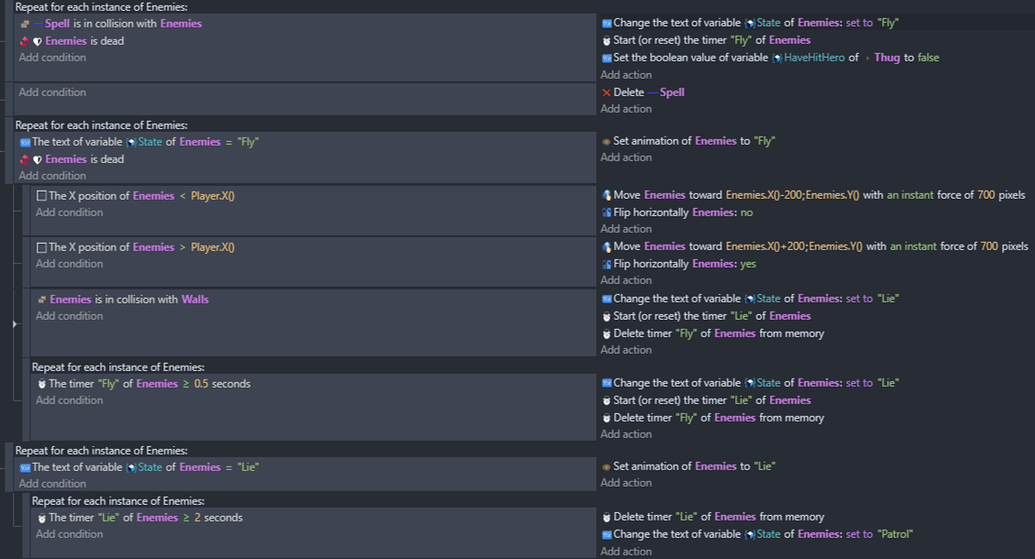Click the position icon of Enemies > Player.X() condition

(x=42, y=247)
